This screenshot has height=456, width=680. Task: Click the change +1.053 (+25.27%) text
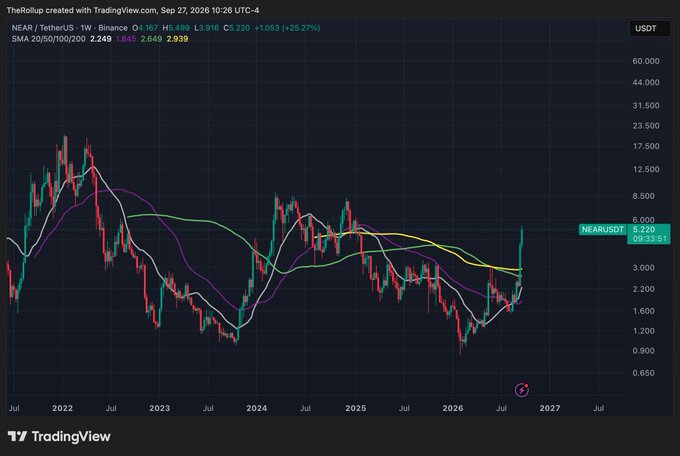287,28
